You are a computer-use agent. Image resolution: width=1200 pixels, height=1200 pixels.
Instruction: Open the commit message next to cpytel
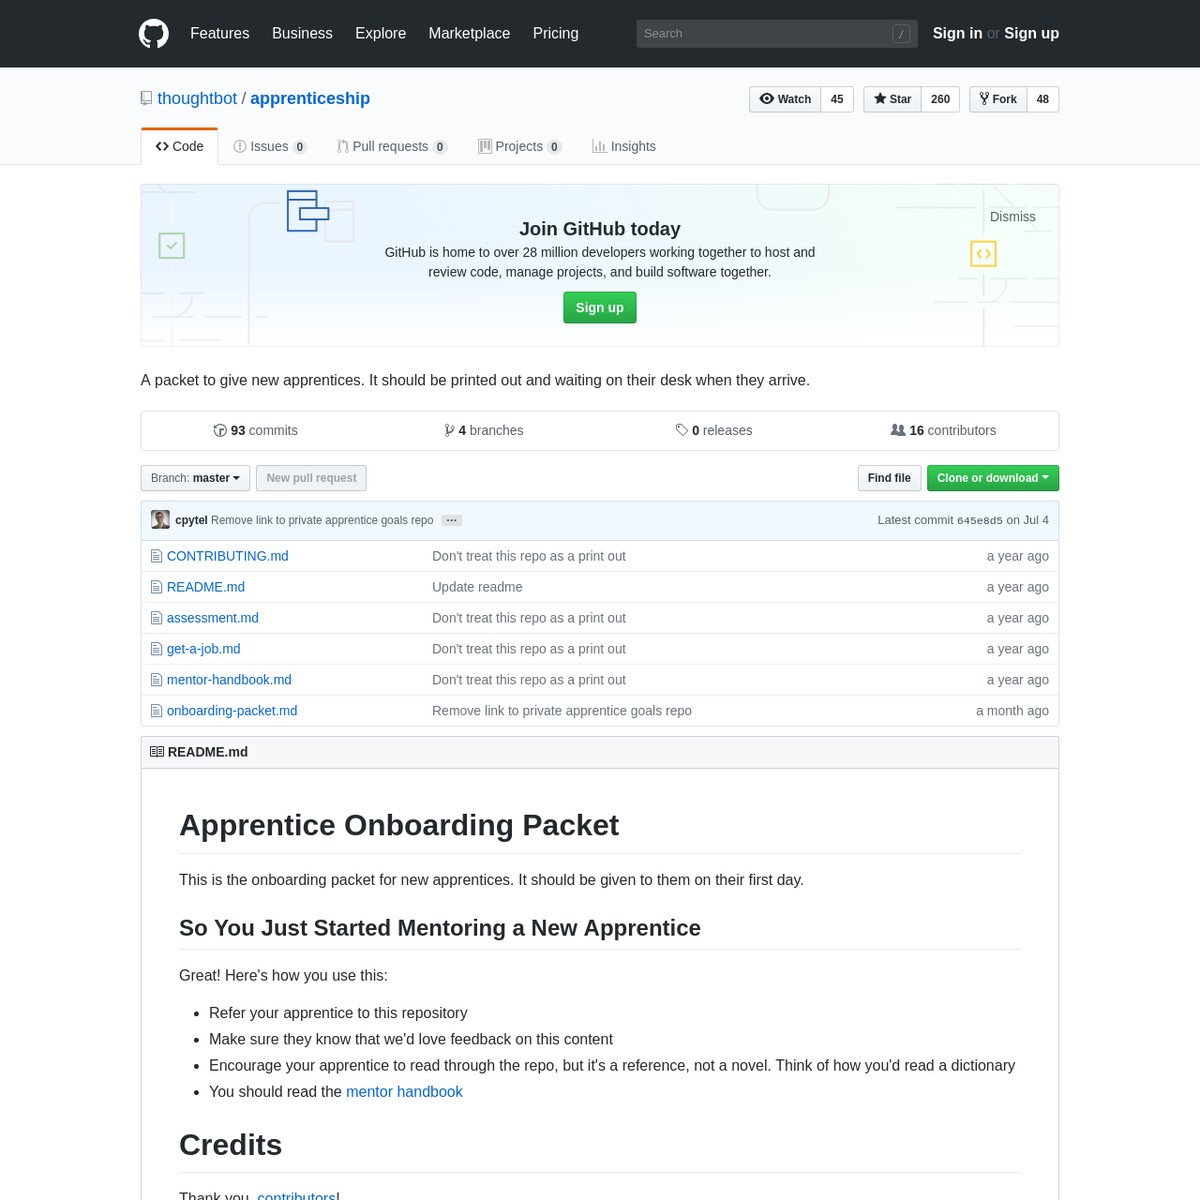pyautogui.click(x=322, y=520)
